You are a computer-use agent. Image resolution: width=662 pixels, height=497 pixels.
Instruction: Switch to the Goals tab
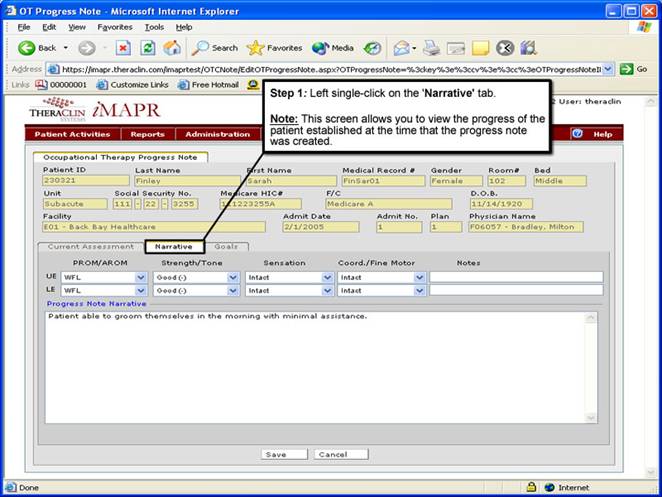226,246
